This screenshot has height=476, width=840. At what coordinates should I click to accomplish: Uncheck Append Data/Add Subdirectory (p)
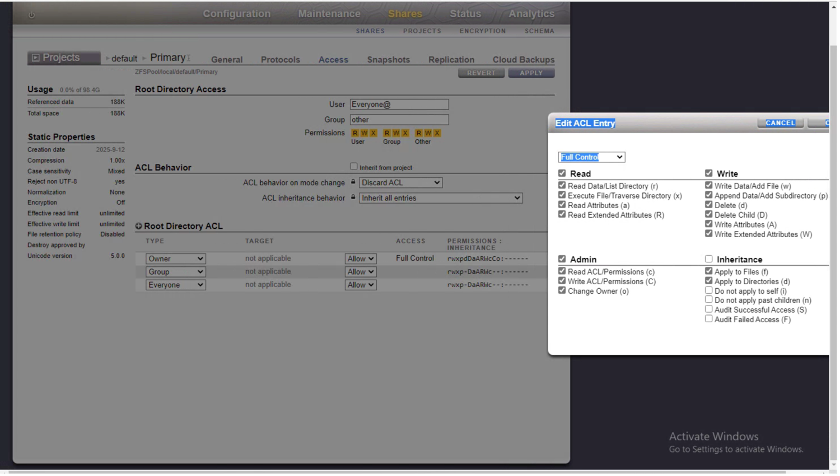[x=709, y=195]
